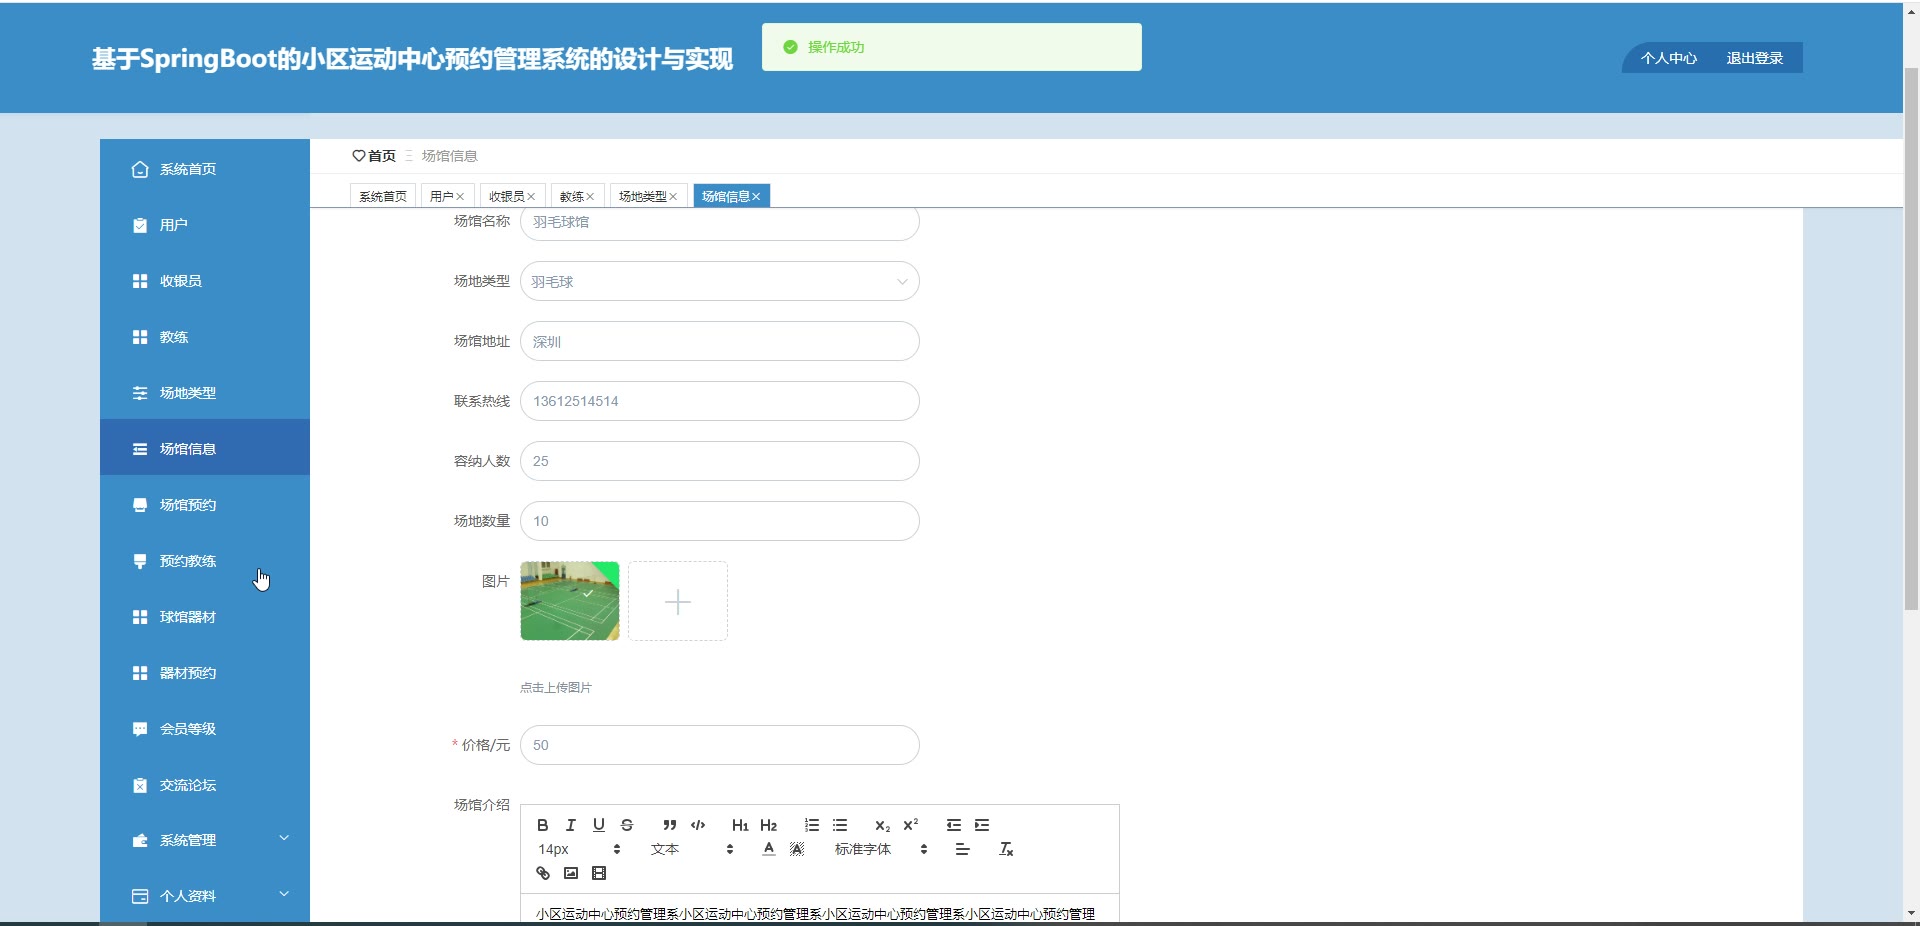Open 场馆预约 in the sidebar
1920x926 pixels.
click(x=205, y=505)
